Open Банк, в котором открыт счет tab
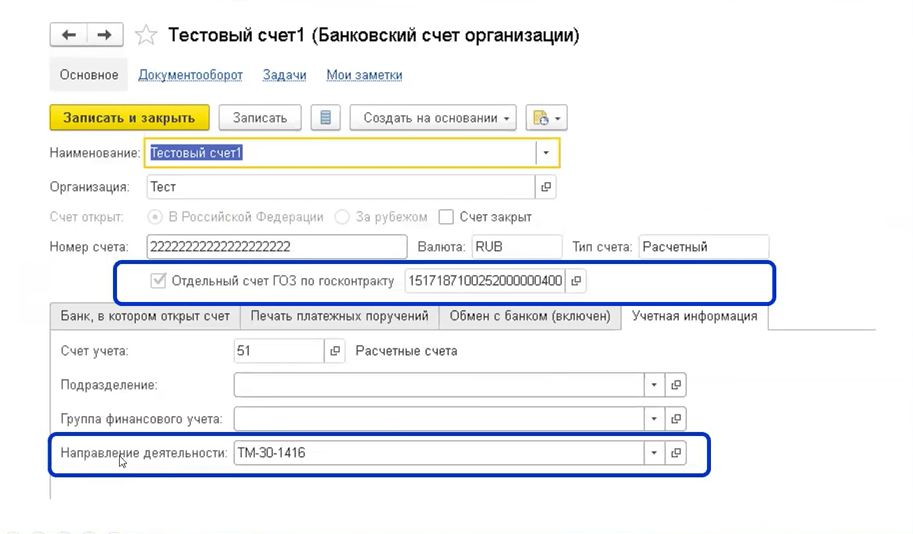 click(x=145, y=316)
